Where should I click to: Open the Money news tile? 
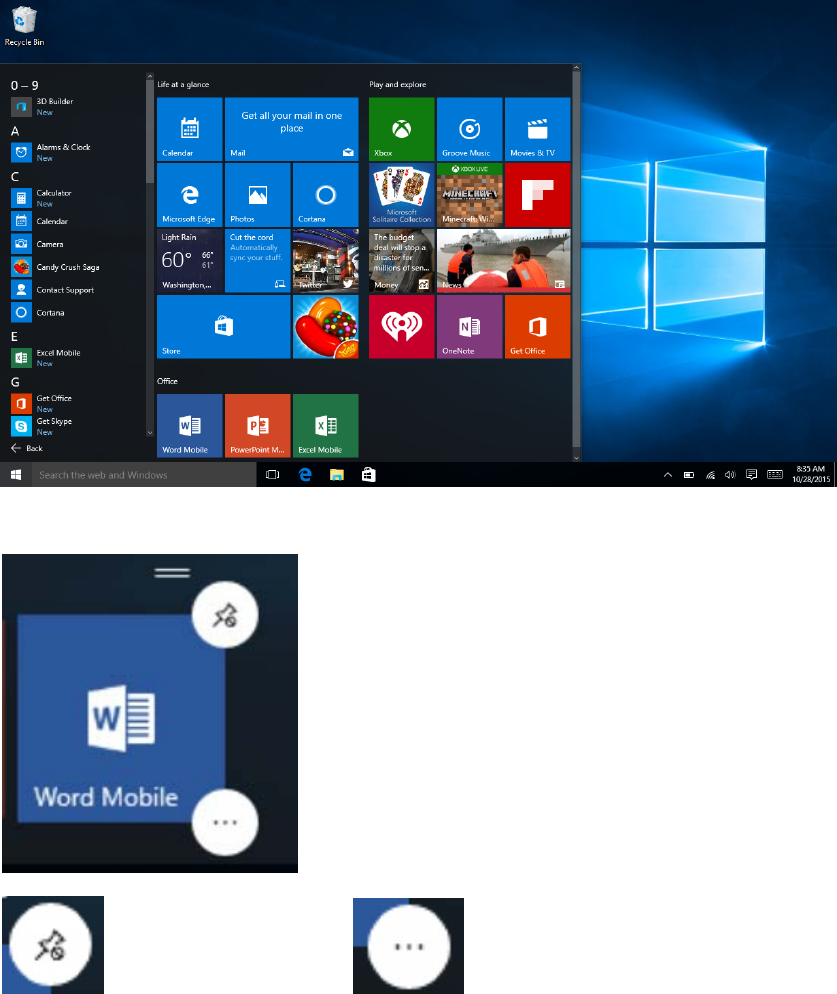[401, 261]
